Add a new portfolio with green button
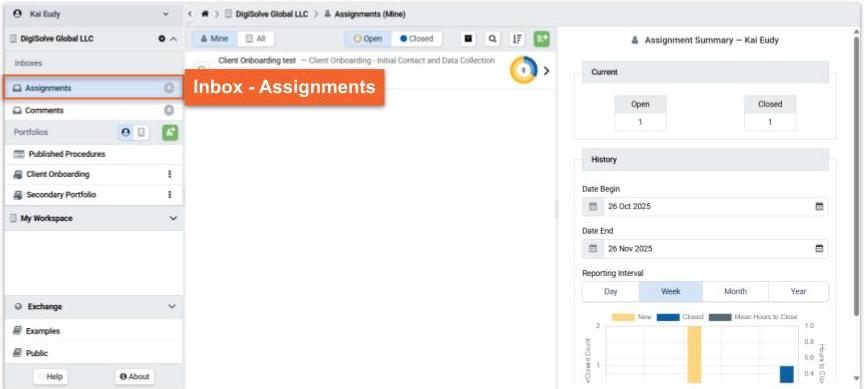 click(x=170, y=132)
